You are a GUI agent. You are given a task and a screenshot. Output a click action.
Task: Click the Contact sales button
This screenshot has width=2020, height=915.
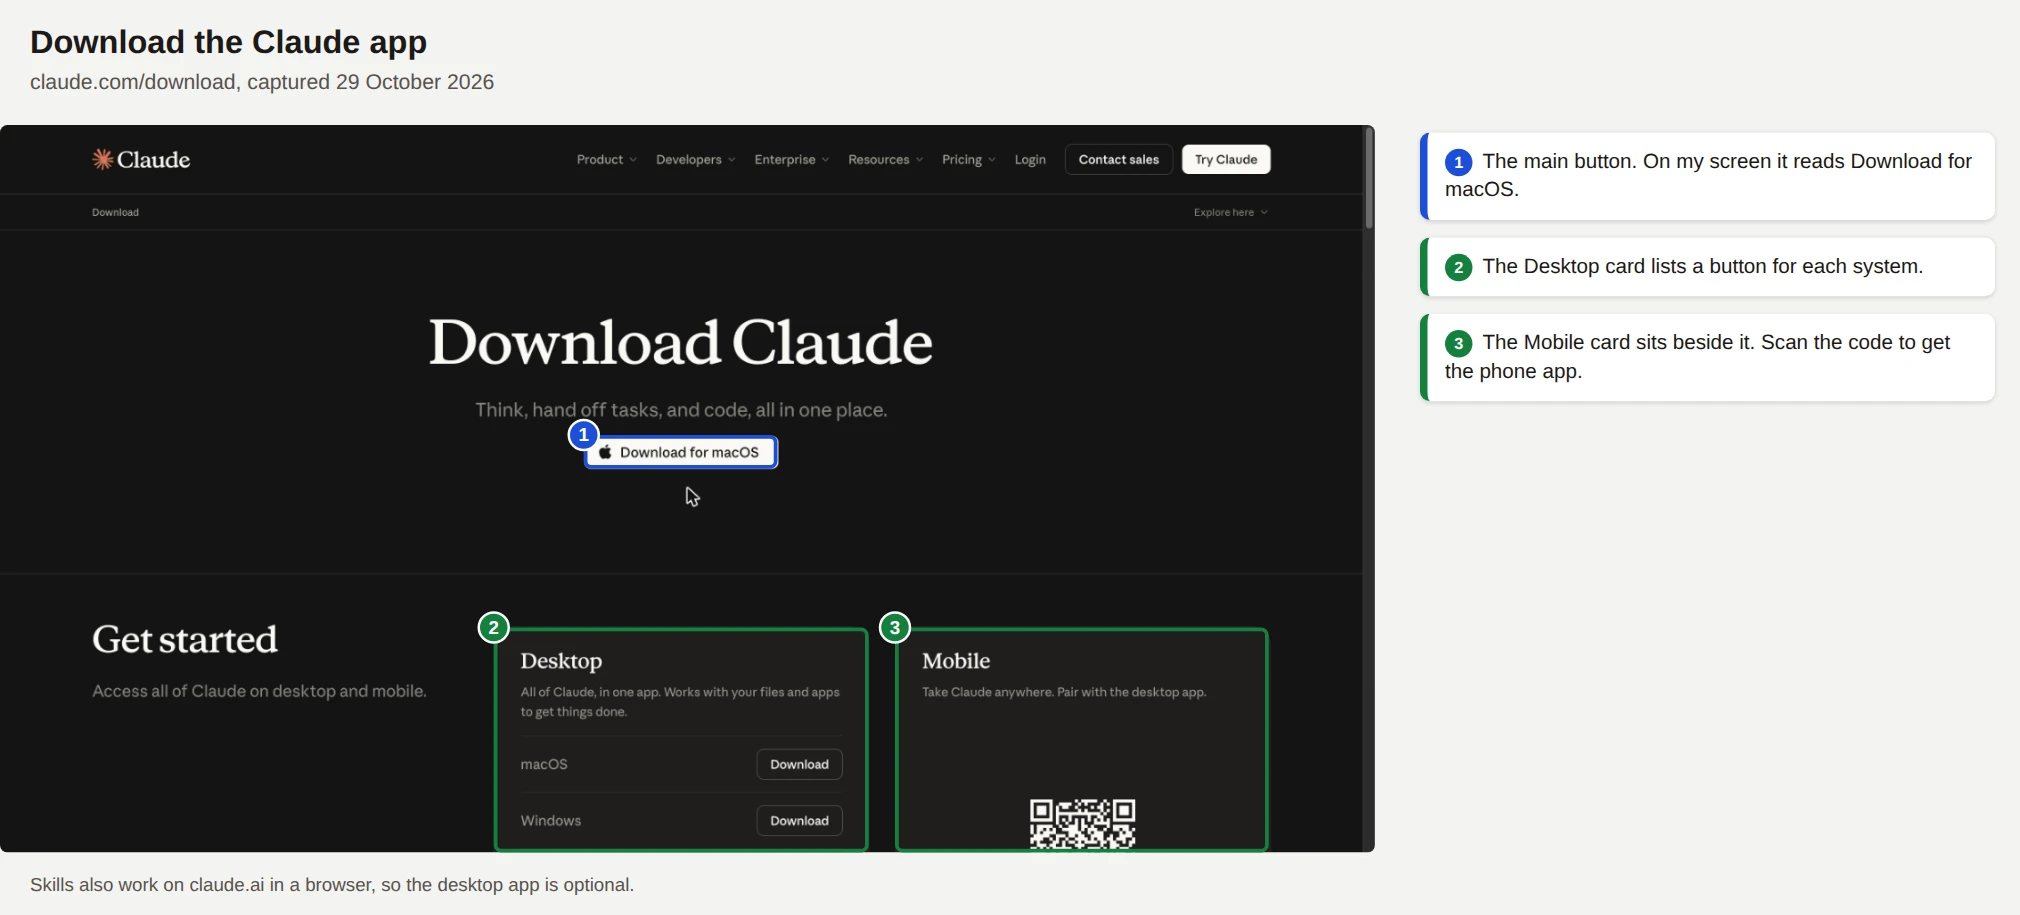[x=1118, y=160]
